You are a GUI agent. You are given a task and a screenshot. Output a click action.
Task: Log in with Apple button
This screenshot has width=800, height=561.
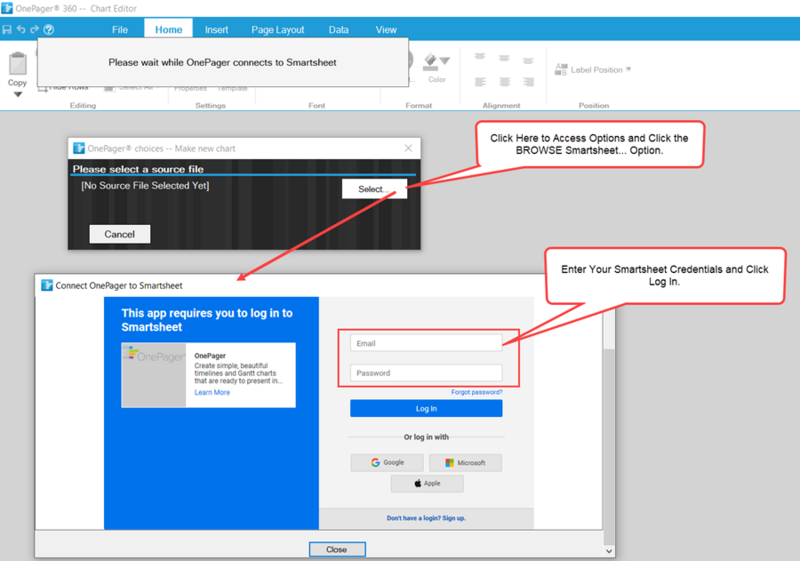(427, 483)
